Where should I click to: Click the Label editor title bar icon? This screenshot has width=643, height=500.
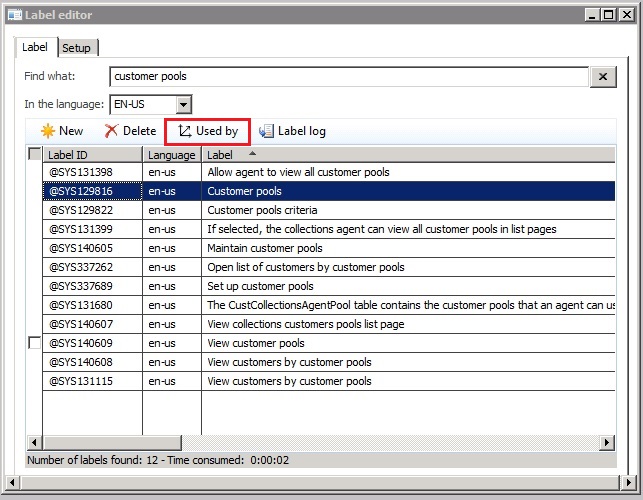coord(13,14)
